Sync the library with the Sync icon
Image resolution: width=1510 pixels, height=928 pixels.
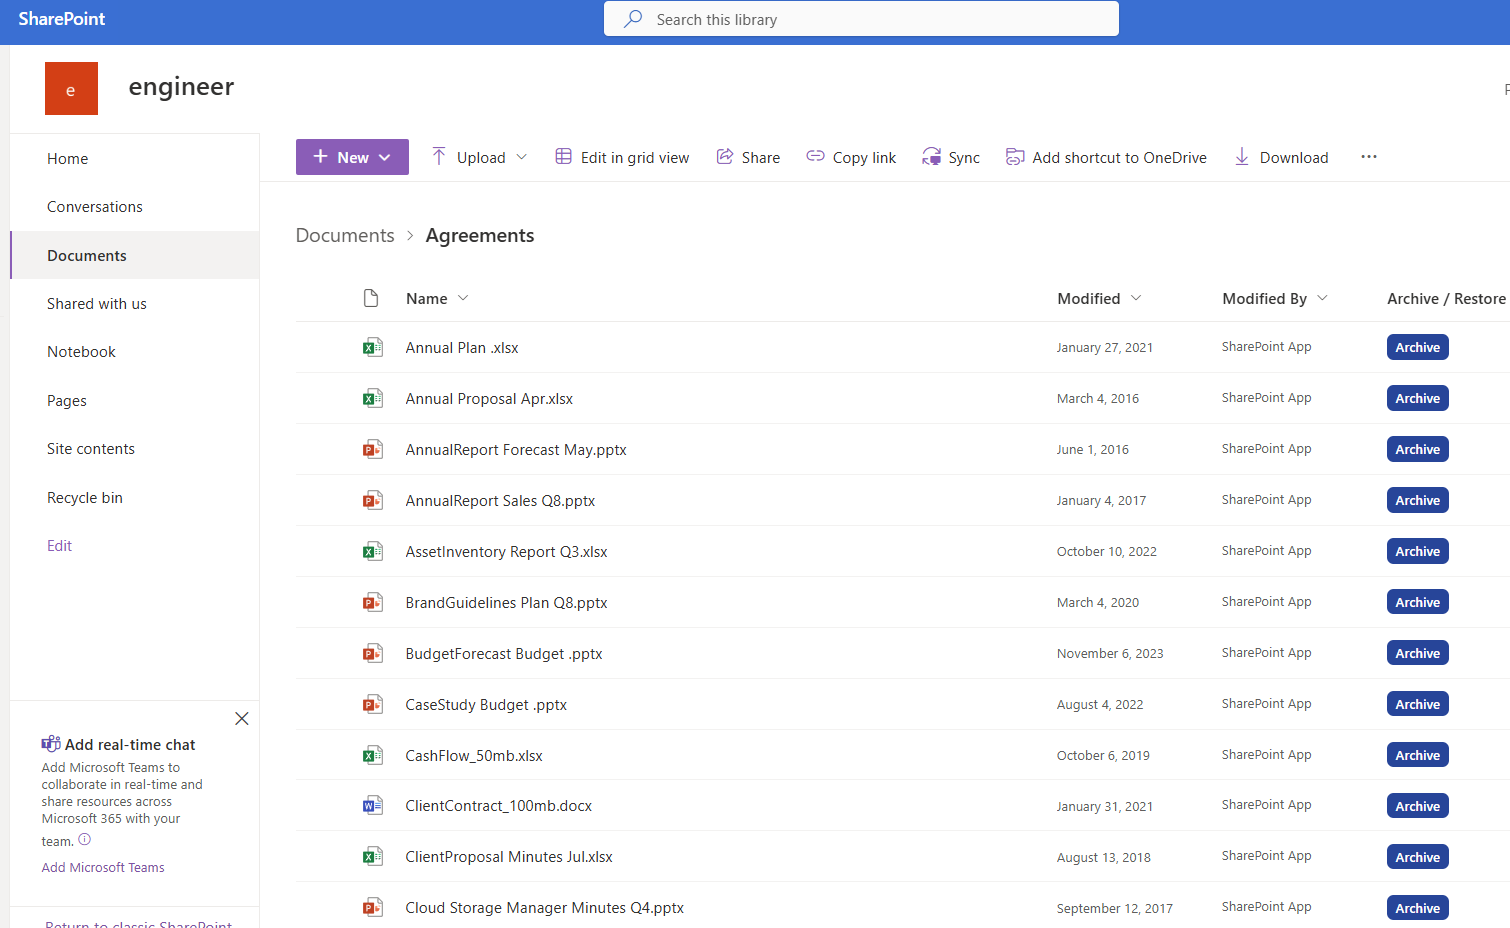[932, 157]
